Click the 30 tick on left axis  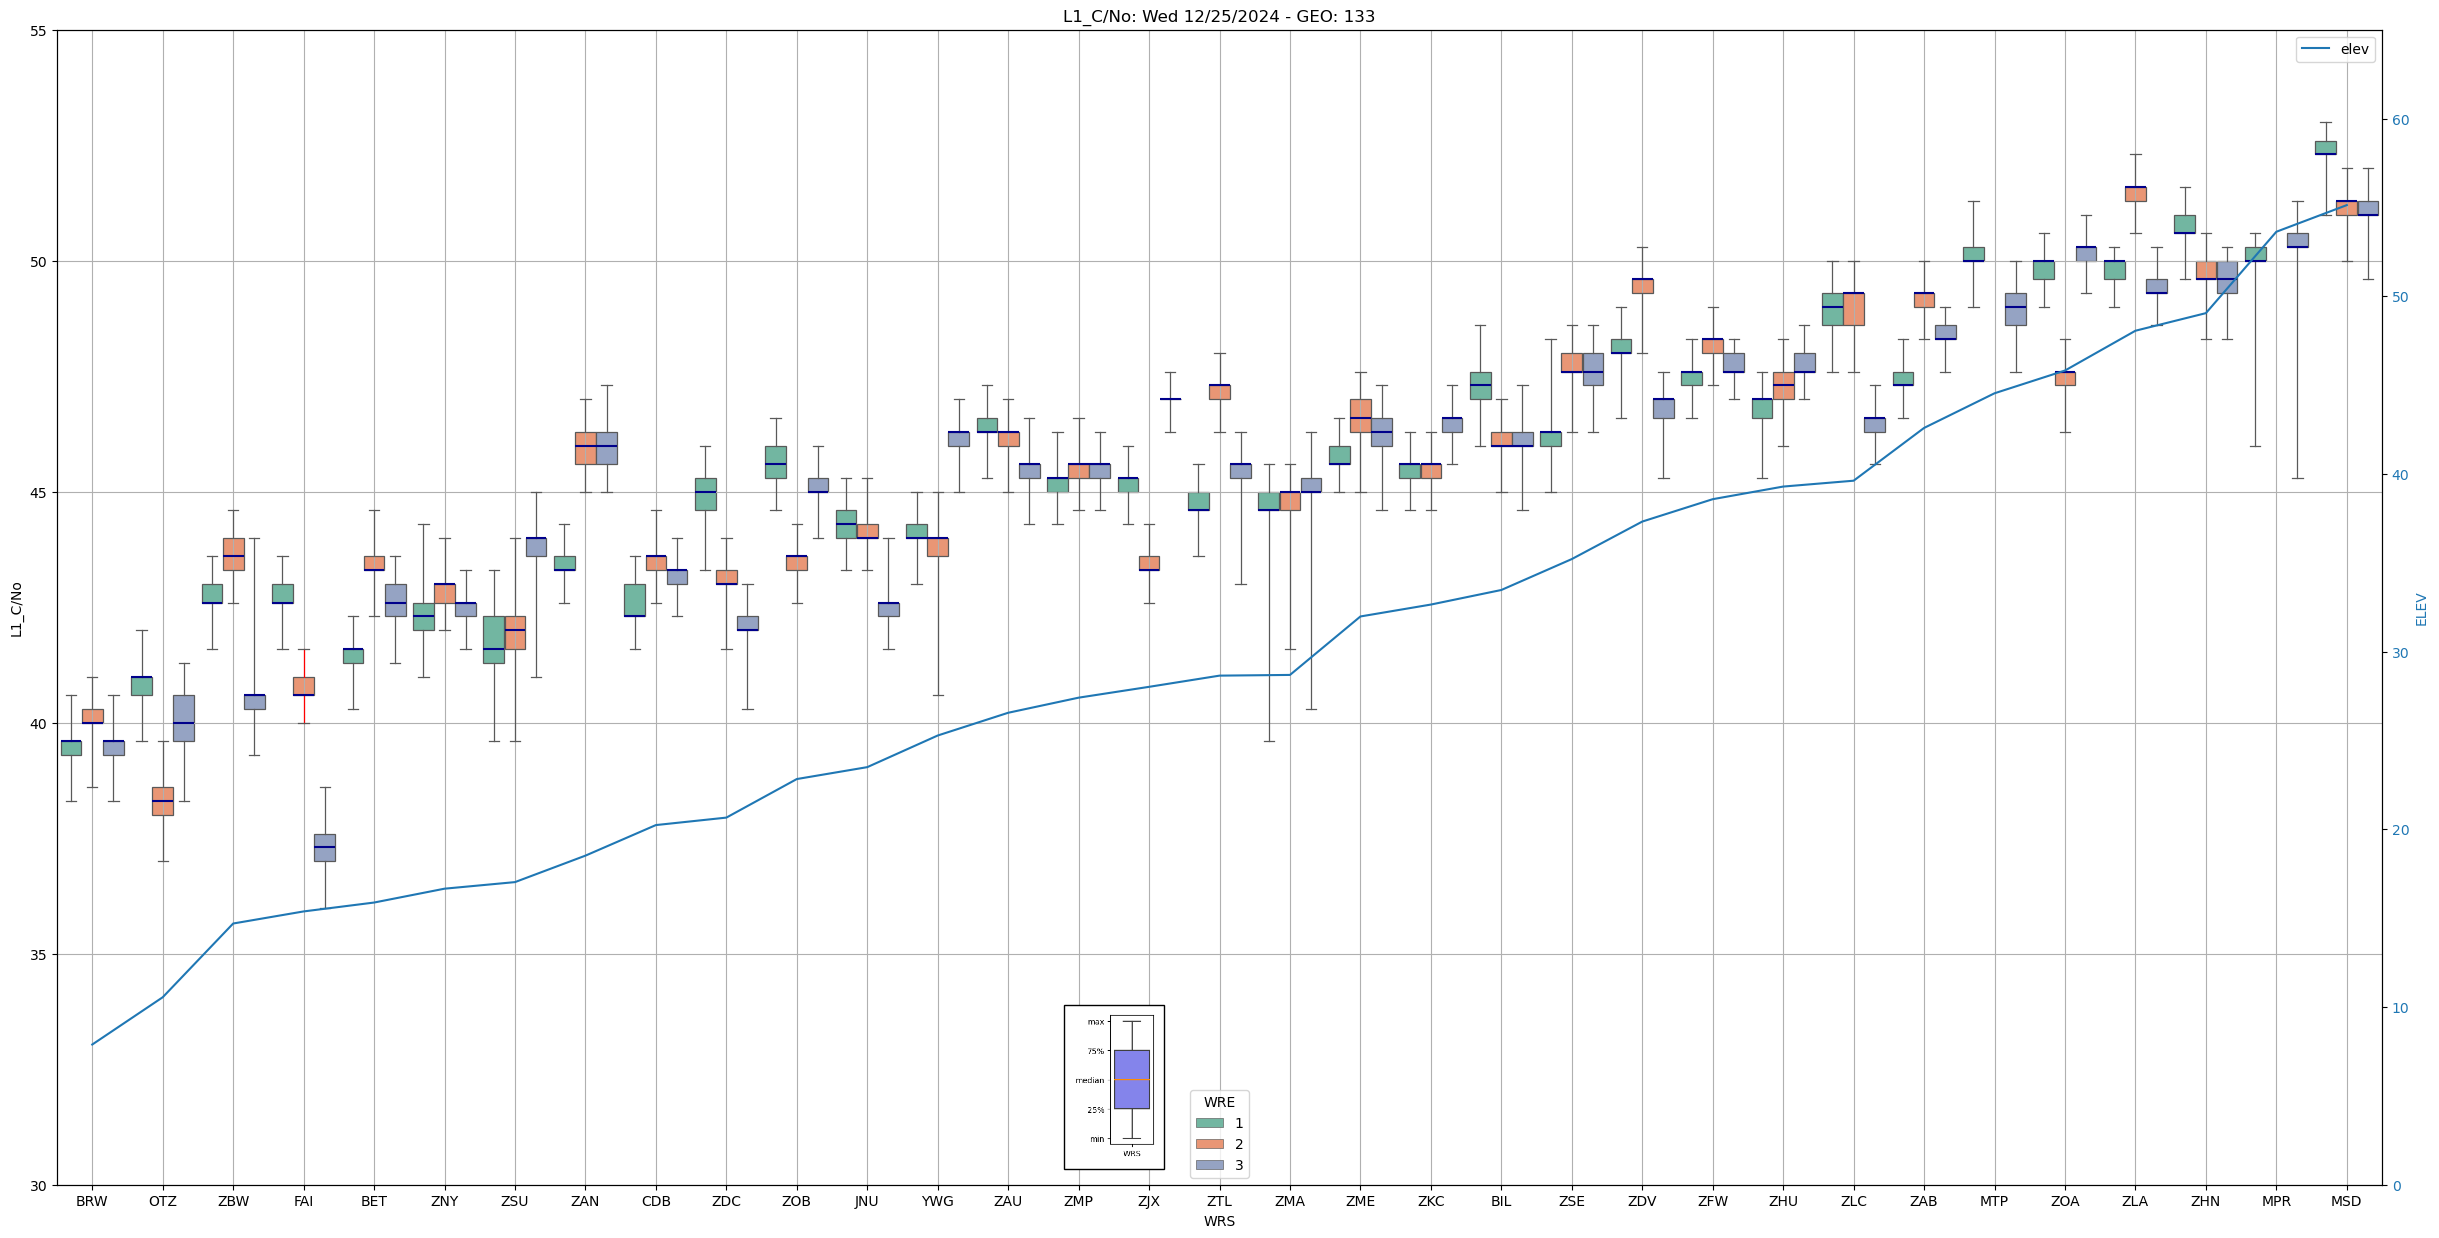[38, 1186]
